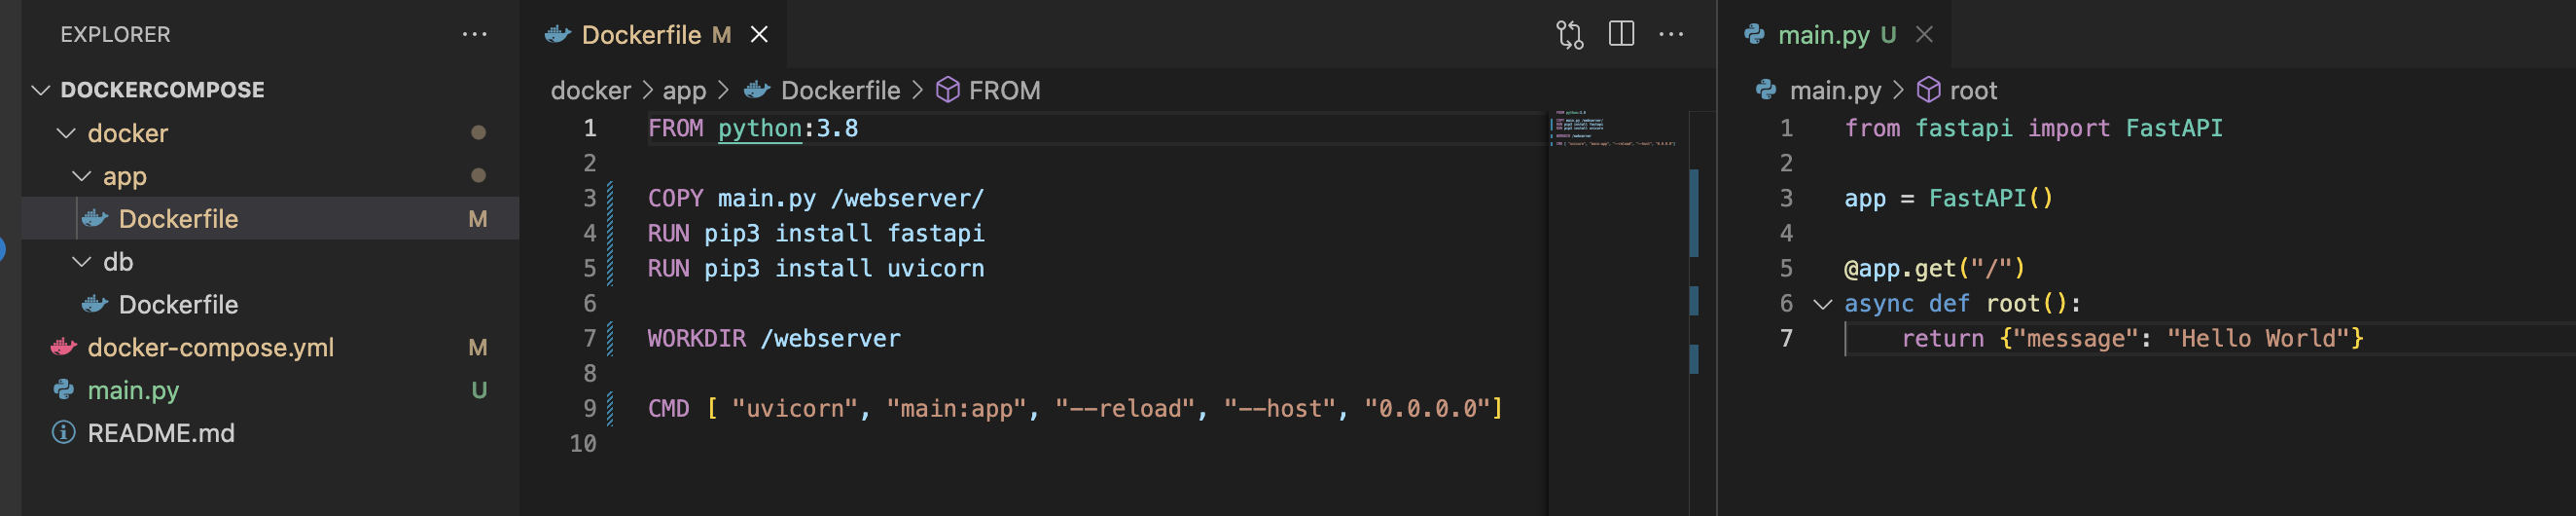Open Explorer views and more actions menu
The width and height of the screenshot is (2576, 516).
tap(474, 35)
